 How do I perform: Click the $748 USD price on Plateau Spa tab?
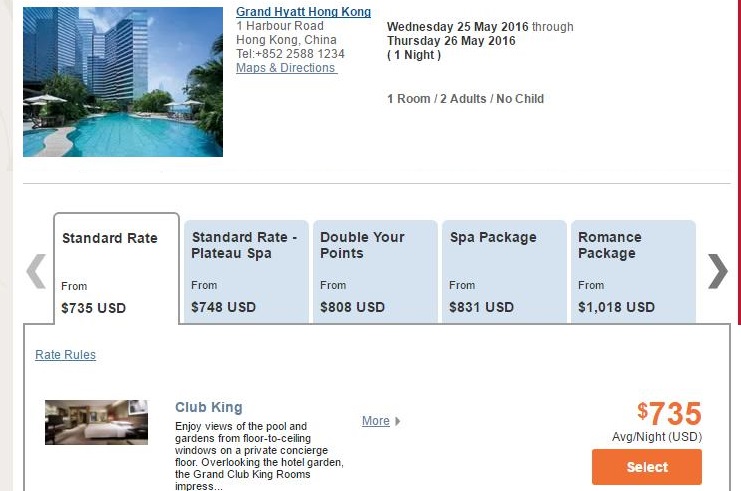[223, 307]
